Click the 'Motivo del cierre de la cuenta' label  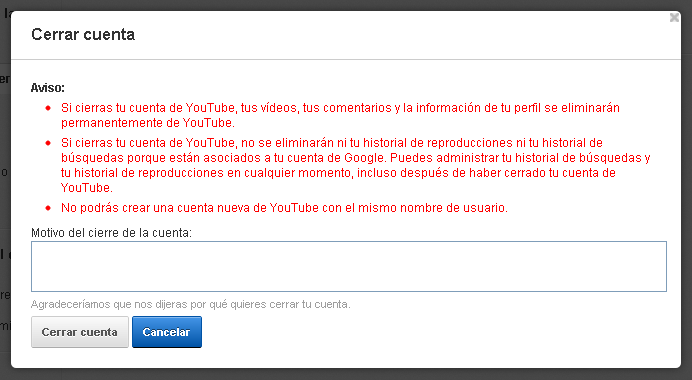(111, 233)
